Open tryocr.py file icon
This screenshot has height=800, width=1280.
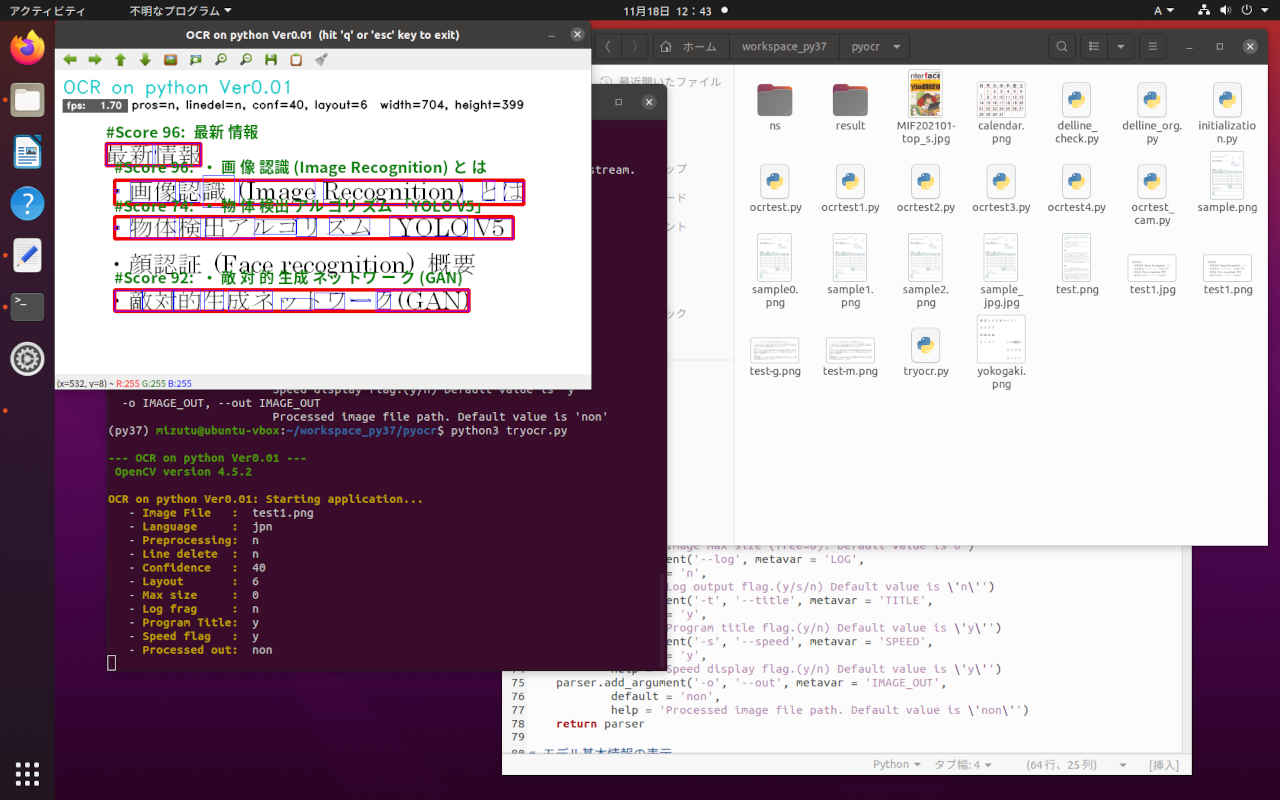click(925, 346)
